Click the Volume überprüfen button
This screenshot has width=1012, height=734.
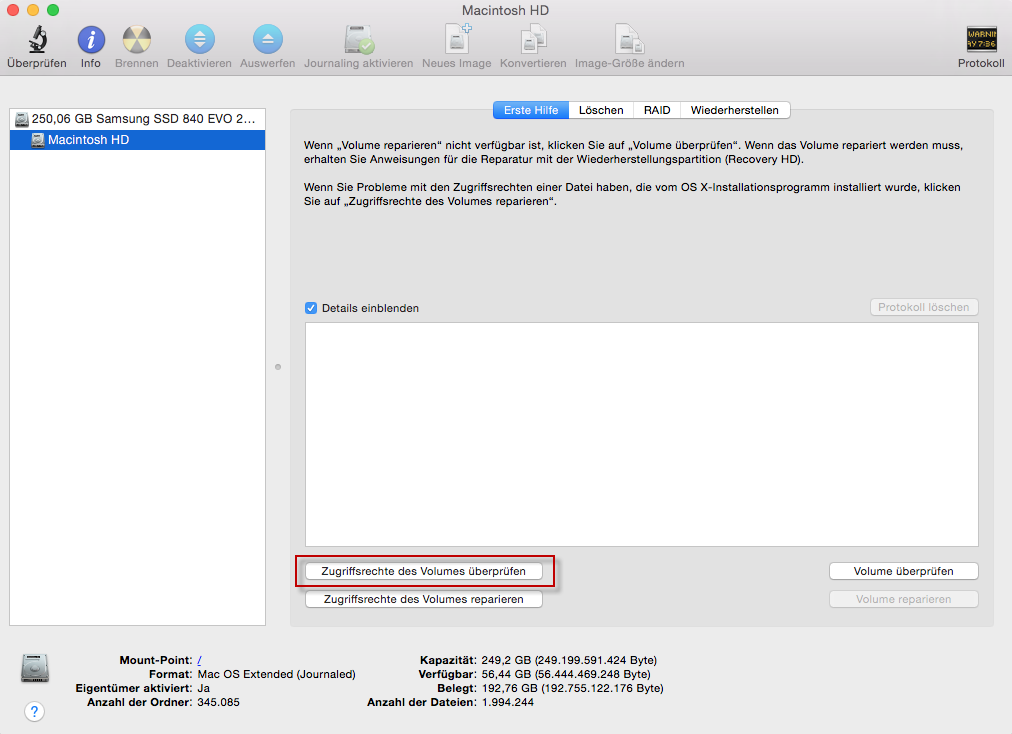(x=904, y=571)
